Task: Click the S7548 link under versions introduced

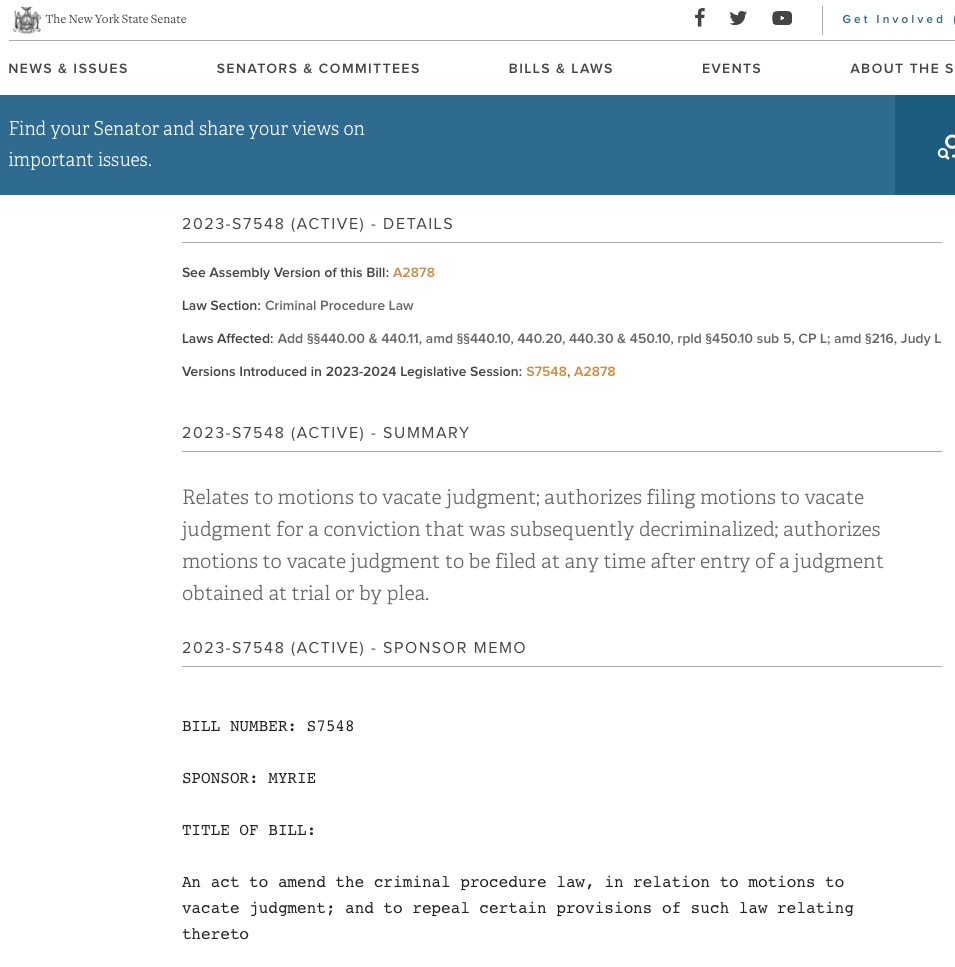Action: point(546,372)
